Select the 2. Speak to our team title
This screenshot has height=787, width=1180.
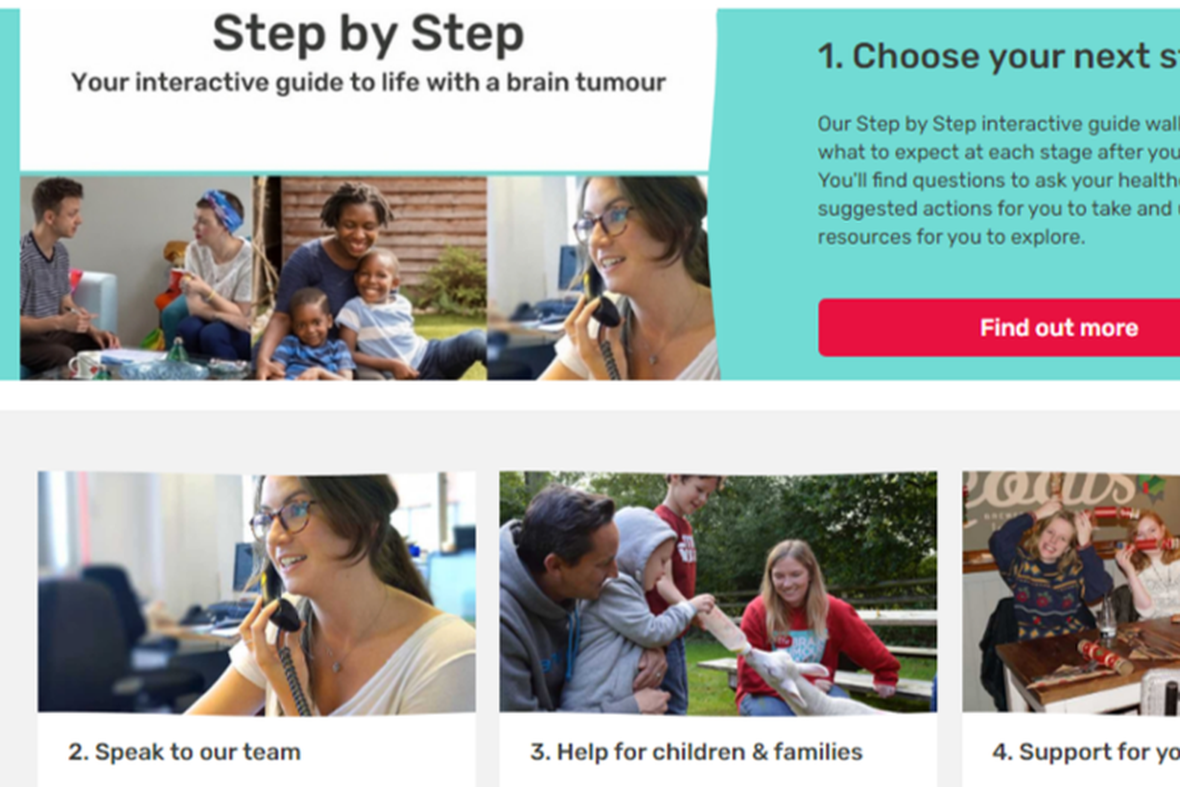tap(184, 752)
